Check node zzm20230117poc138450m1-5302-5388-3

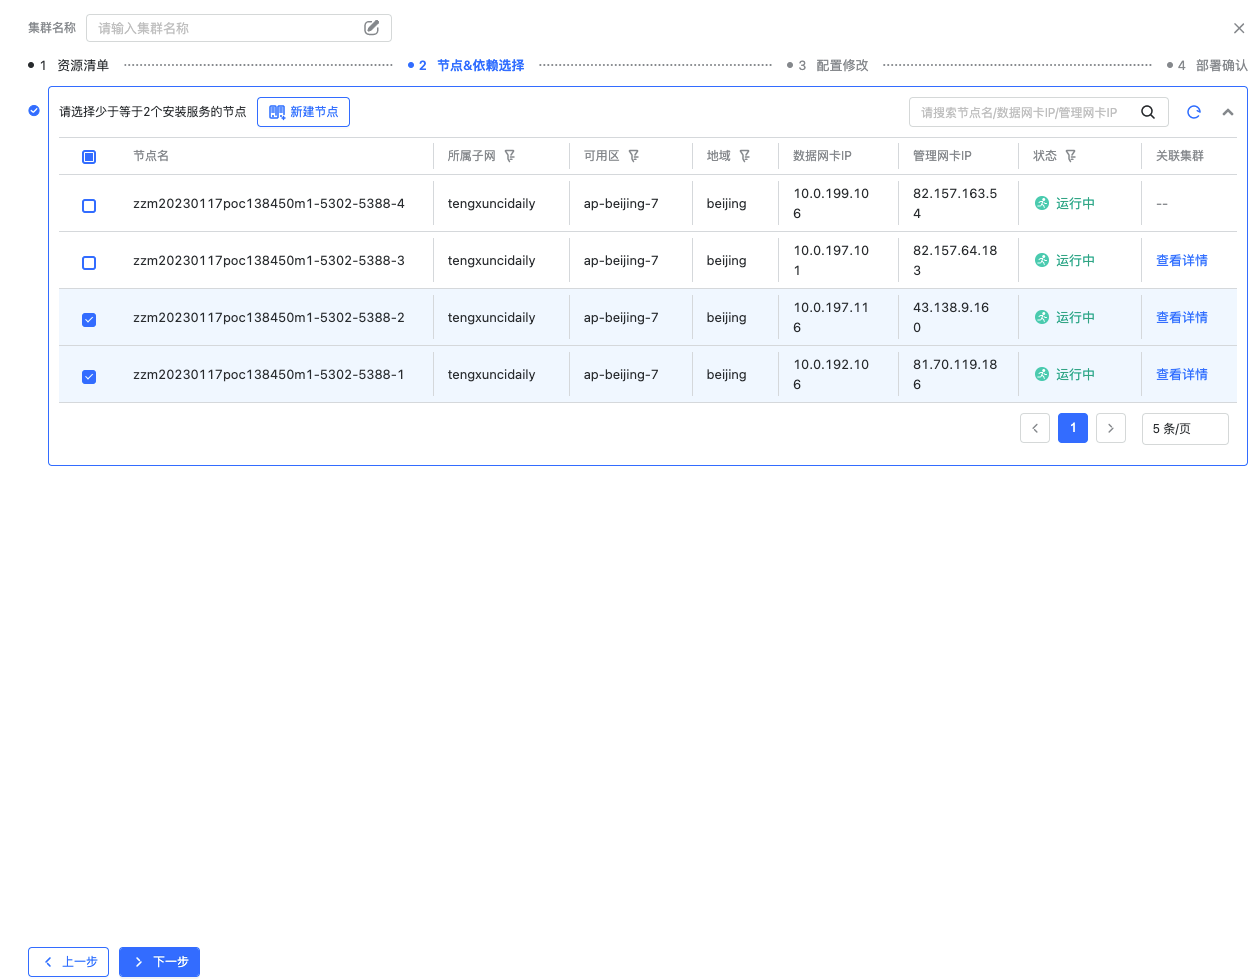tap(89, 263)
